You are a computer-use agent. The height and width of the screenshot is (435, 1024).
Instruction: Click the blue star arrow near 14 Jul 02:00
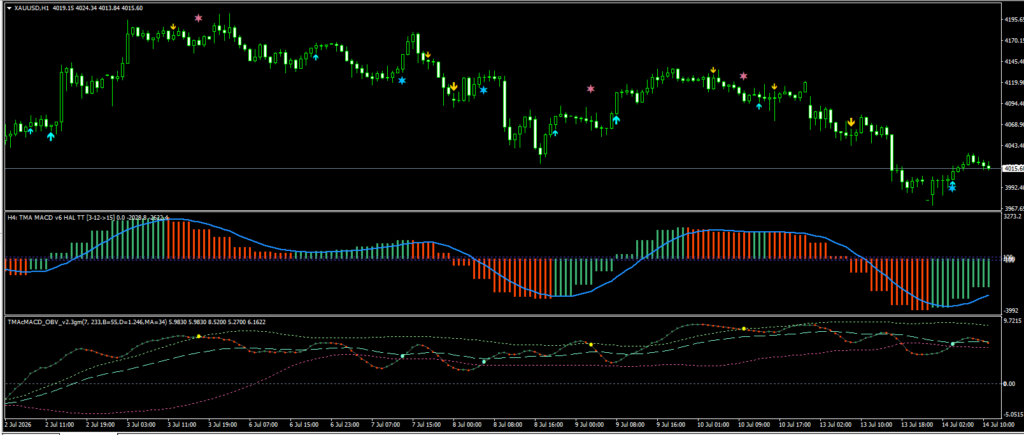[952, 187]
